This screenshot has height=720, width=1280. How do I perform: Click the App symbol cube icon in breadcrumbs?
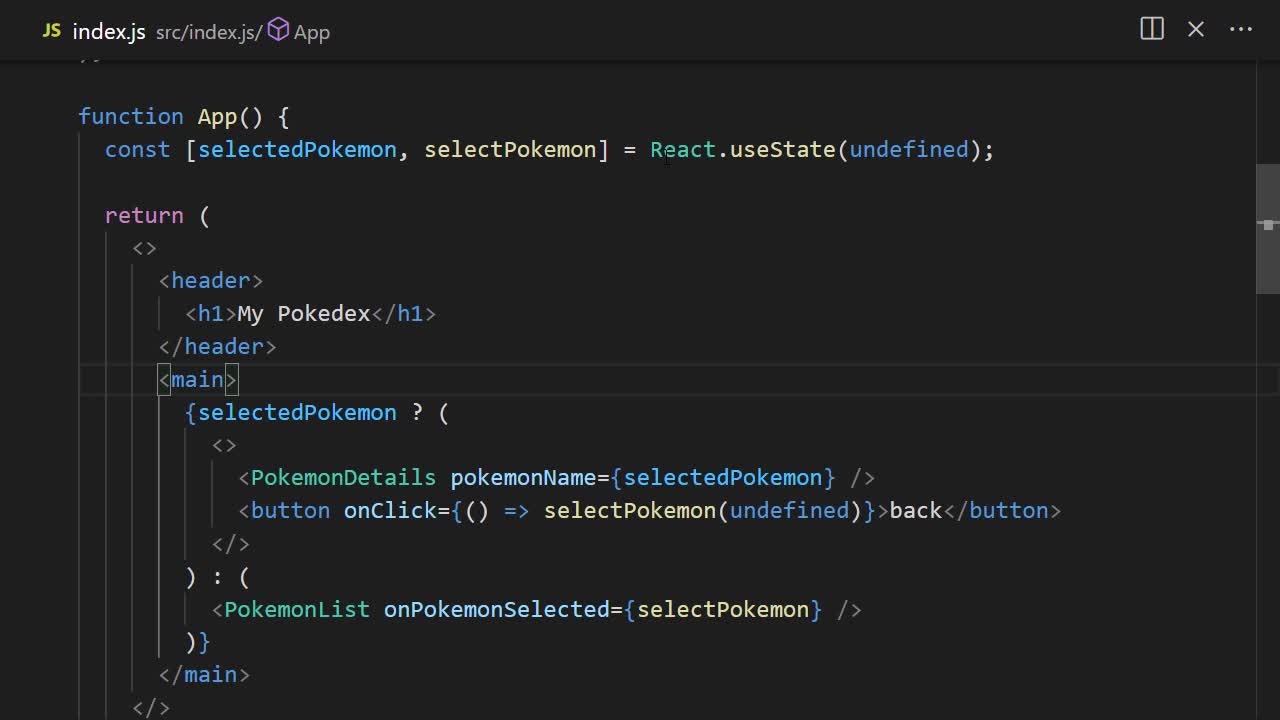click(278, 31)
